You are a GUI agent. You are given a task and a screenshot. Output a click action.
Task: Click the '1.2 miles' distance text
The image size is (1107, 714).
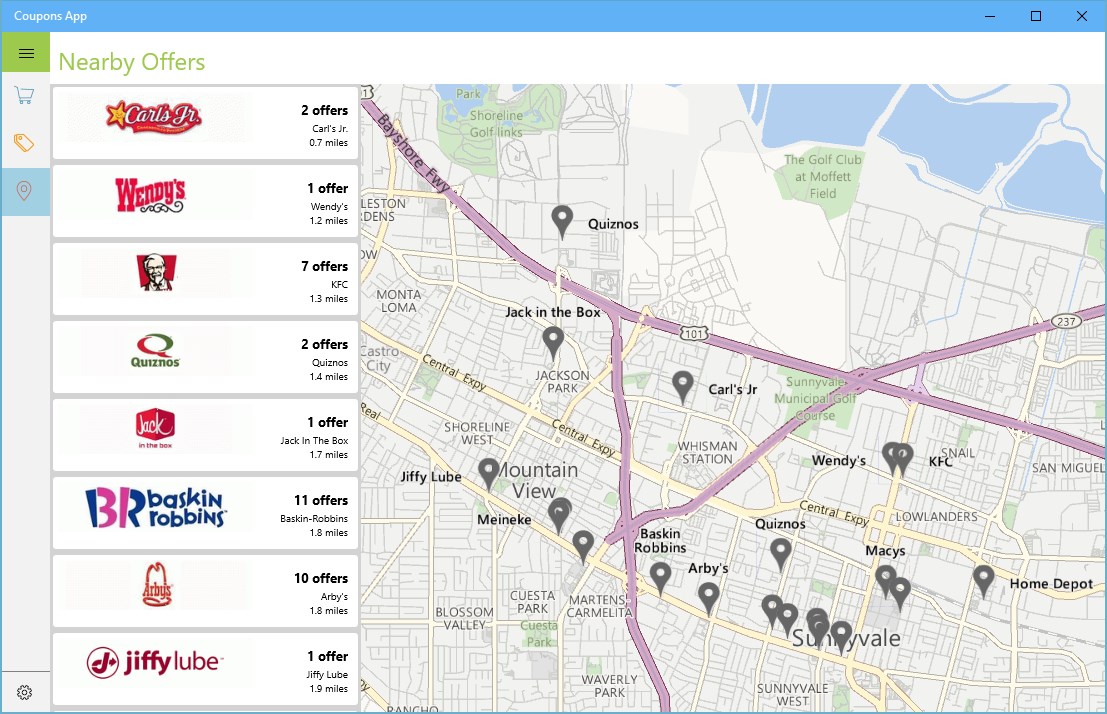328,220
